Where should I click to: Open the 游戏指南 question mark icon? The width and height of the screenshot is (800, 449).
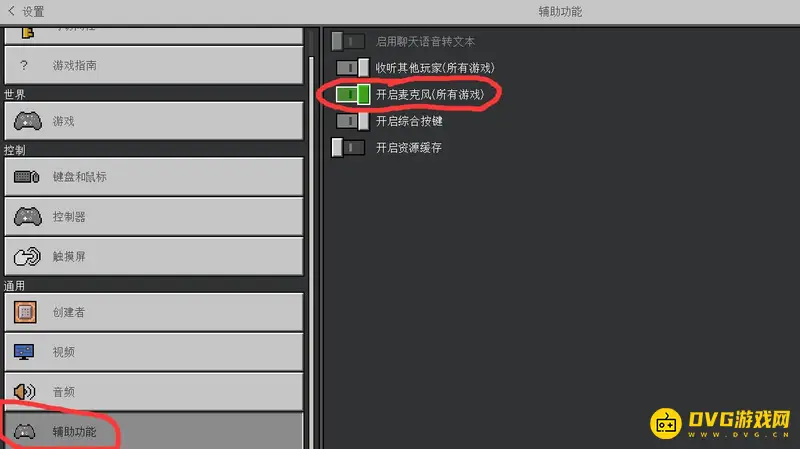[23, 65]
